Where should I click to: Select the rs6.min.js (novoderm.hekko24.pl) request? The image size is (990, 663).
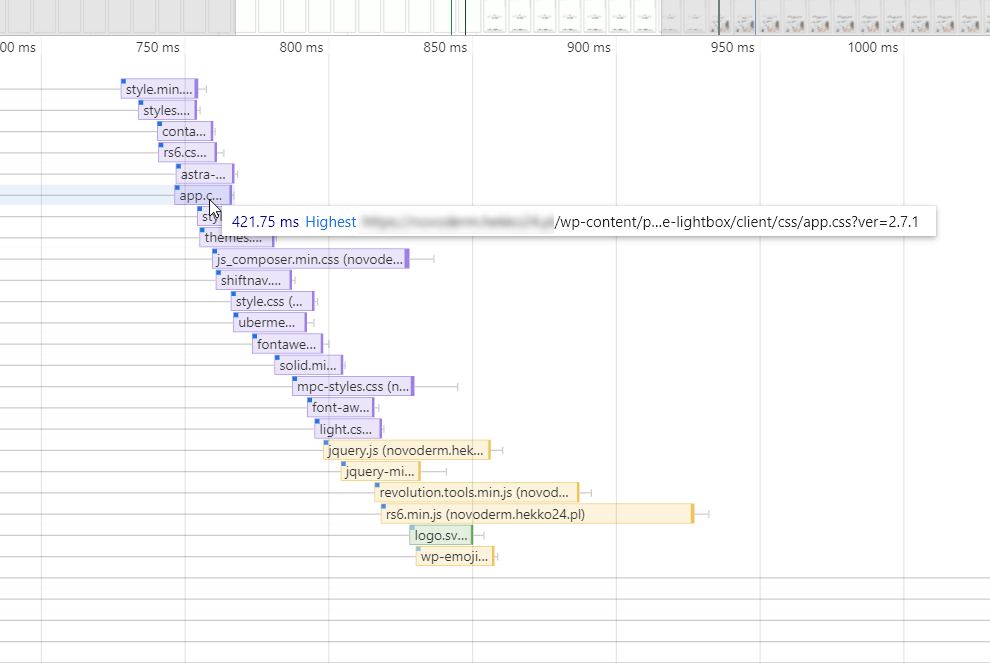pyautogui.click(x=537, y=514)
